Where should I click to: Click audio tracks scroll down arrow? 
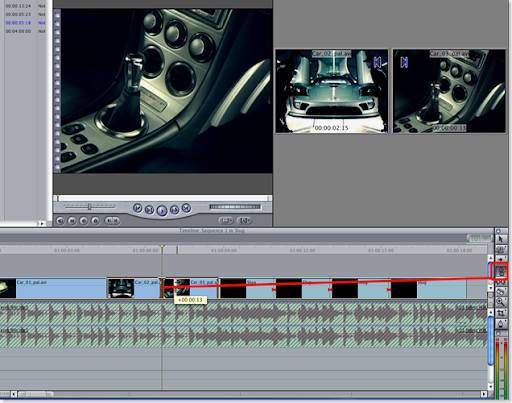491,387
